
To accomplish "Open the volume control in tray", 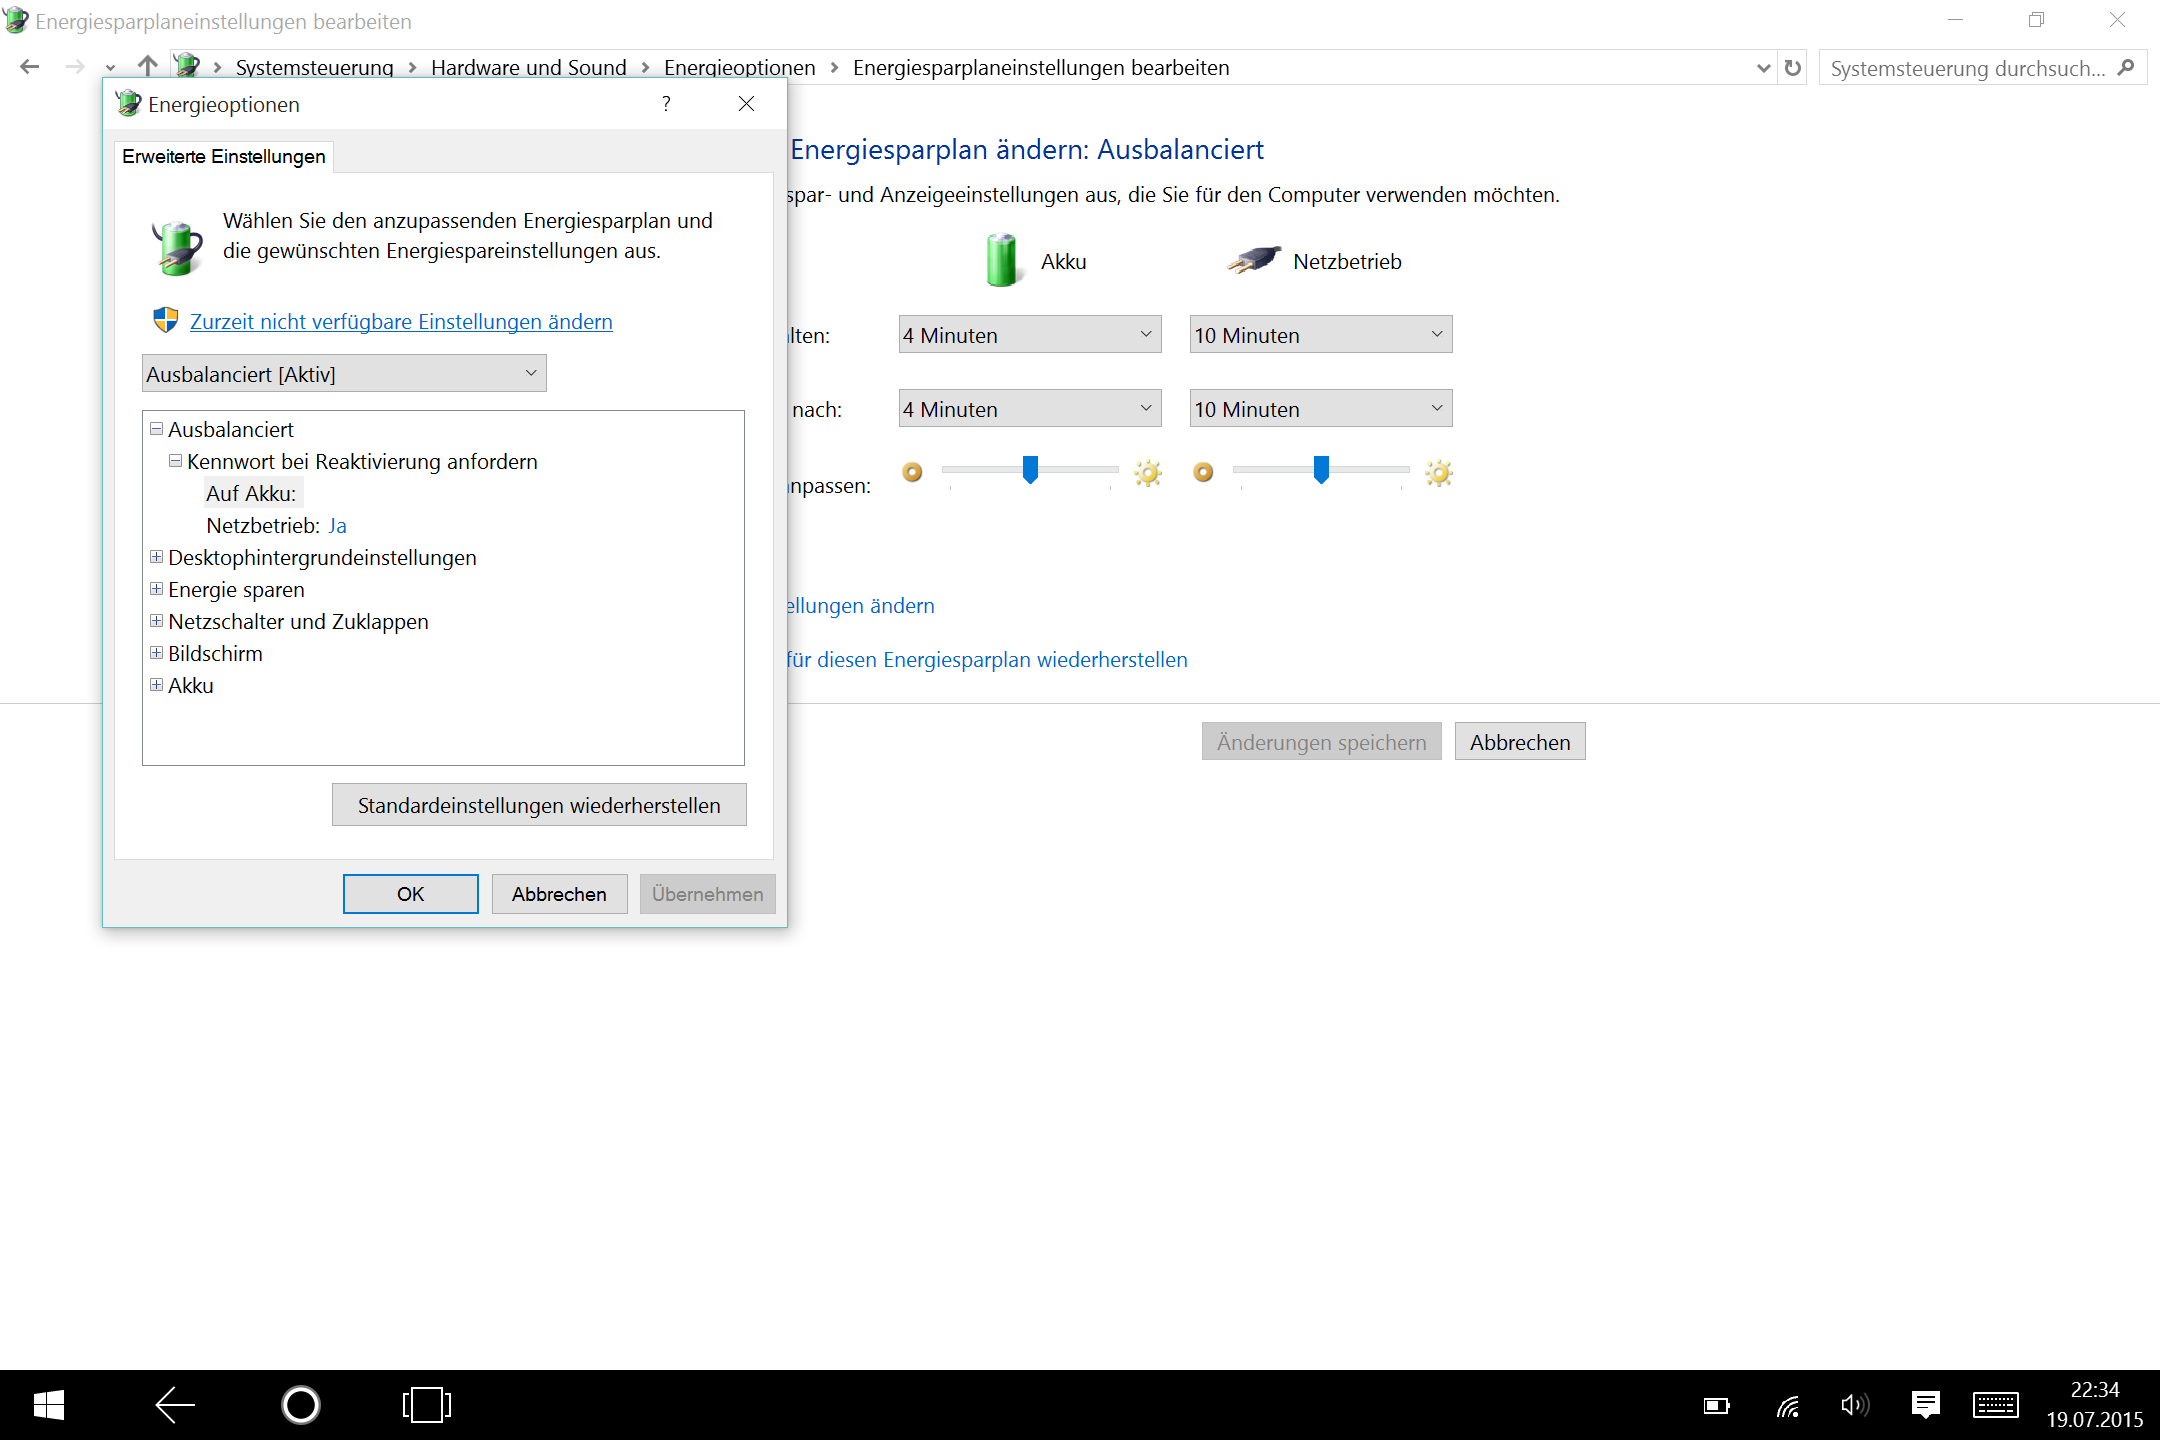I will pos(1854,1406).
